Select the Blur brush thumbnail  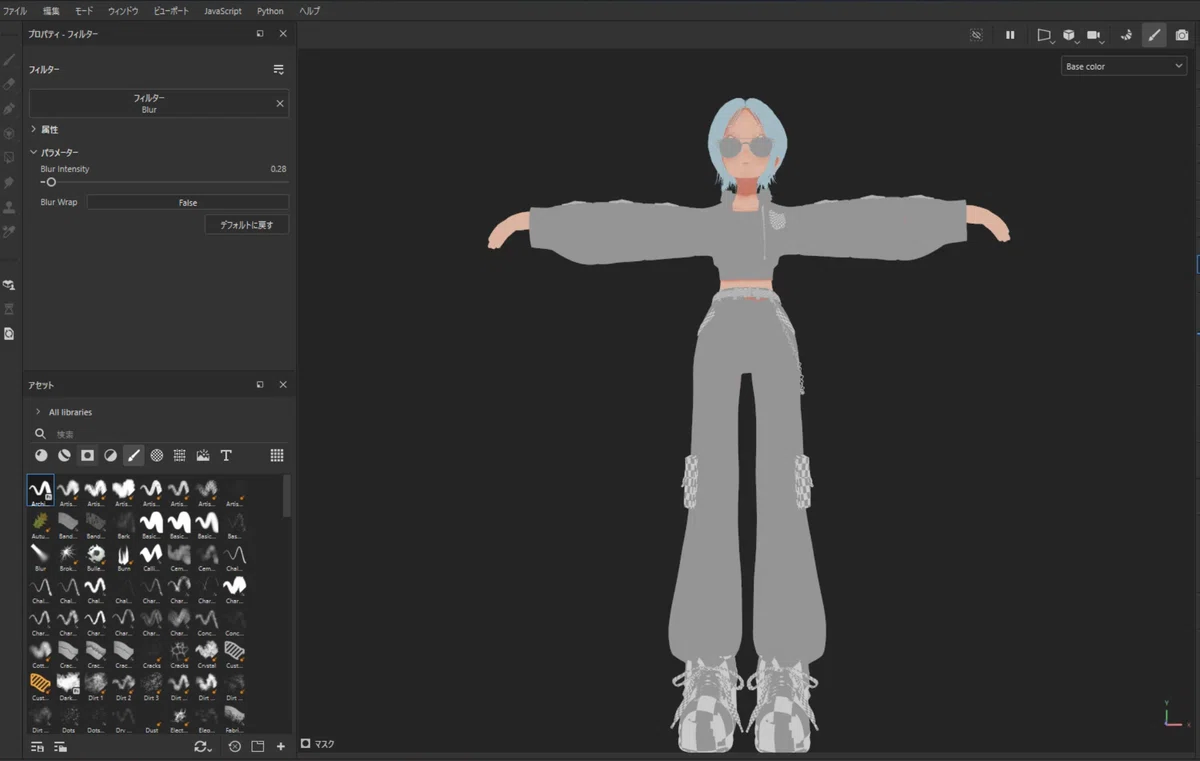click(40, 556)
